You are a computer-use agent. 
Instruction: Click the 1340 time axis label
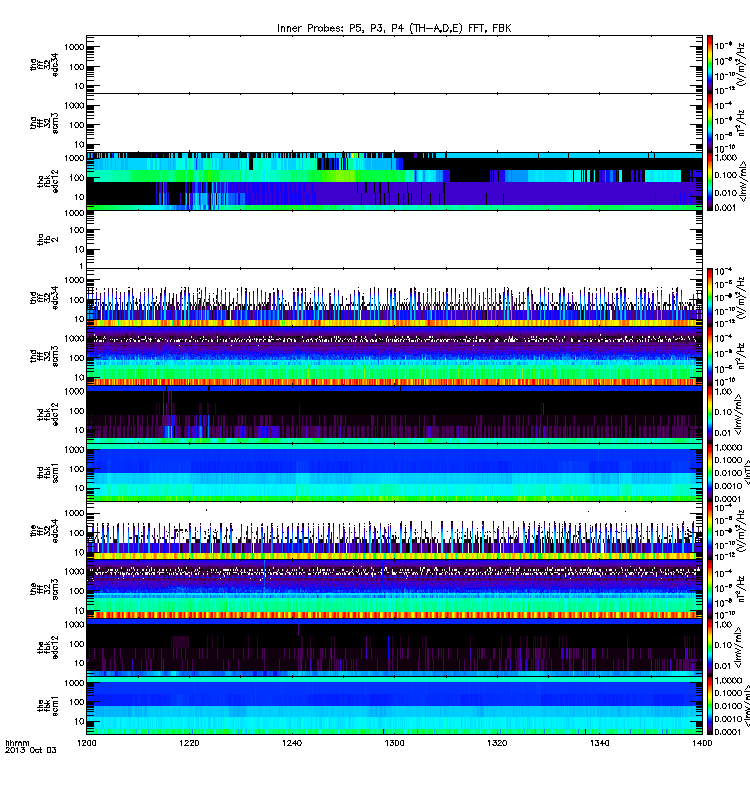pyautogui.click(x=599, y=743)
